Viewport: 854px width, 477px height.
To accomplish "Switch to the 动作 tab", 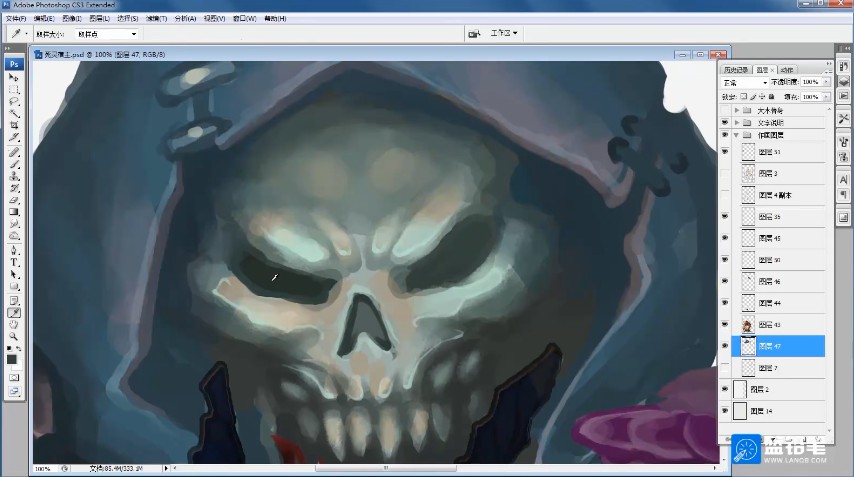I will pos(786,70).
